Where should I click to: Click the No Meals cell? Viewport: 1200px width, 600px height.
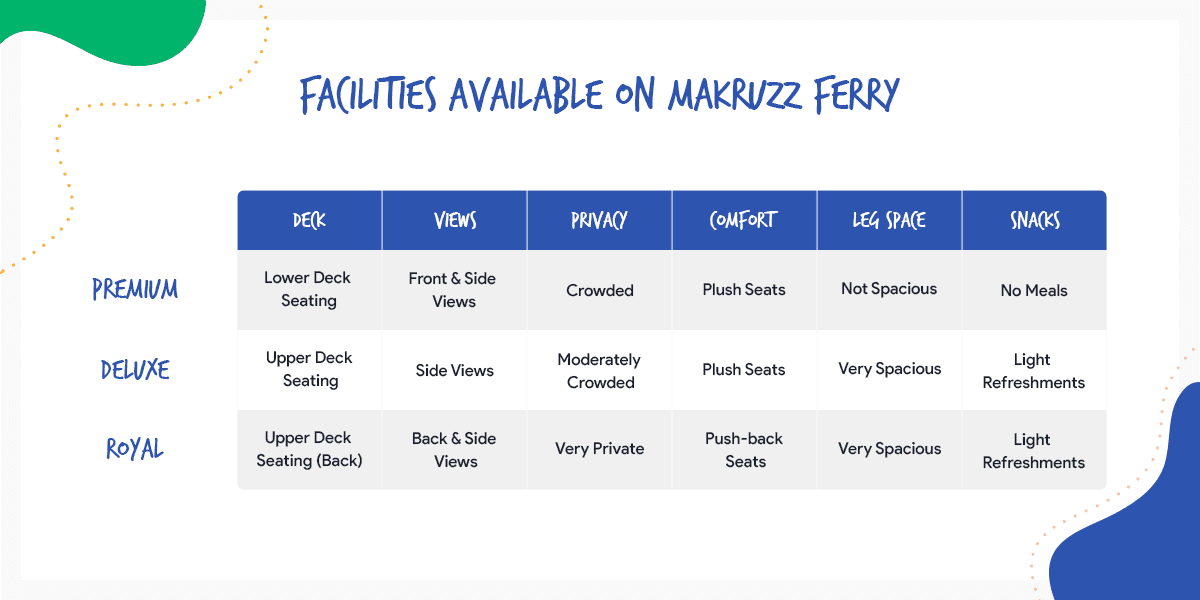[1034, 290]
